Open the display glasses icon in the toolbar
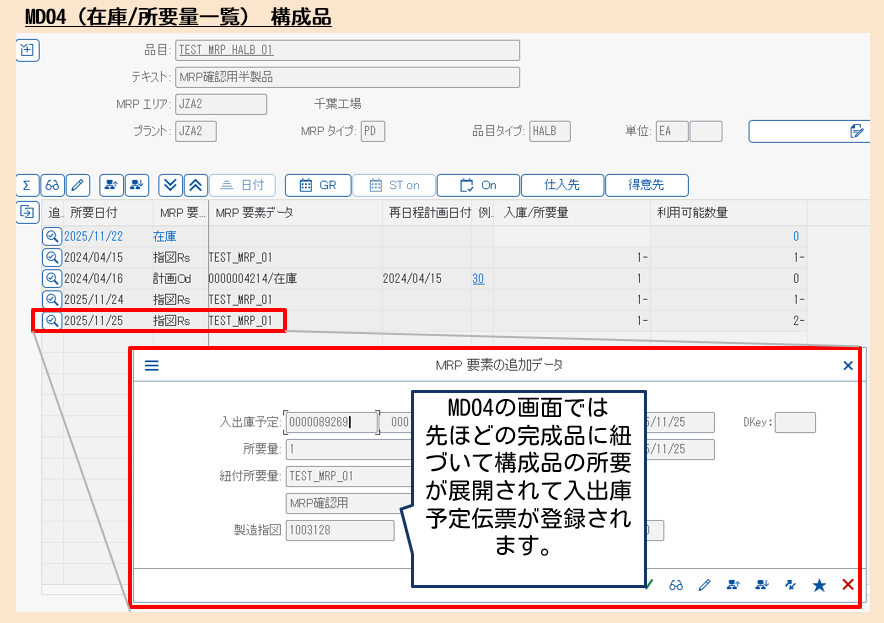 click(53, 185)
